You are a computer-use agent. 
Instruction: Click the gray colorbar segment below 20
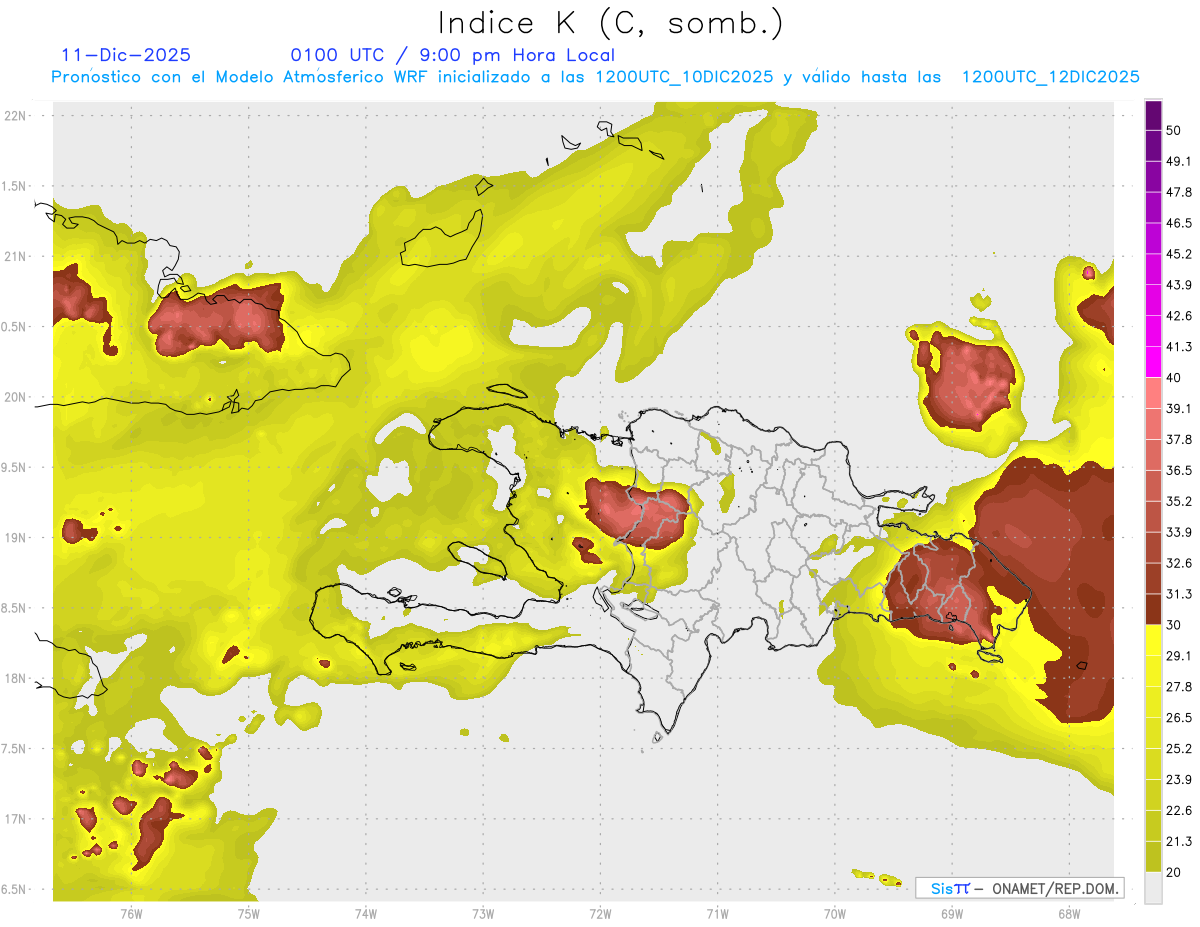[1153, 888]
